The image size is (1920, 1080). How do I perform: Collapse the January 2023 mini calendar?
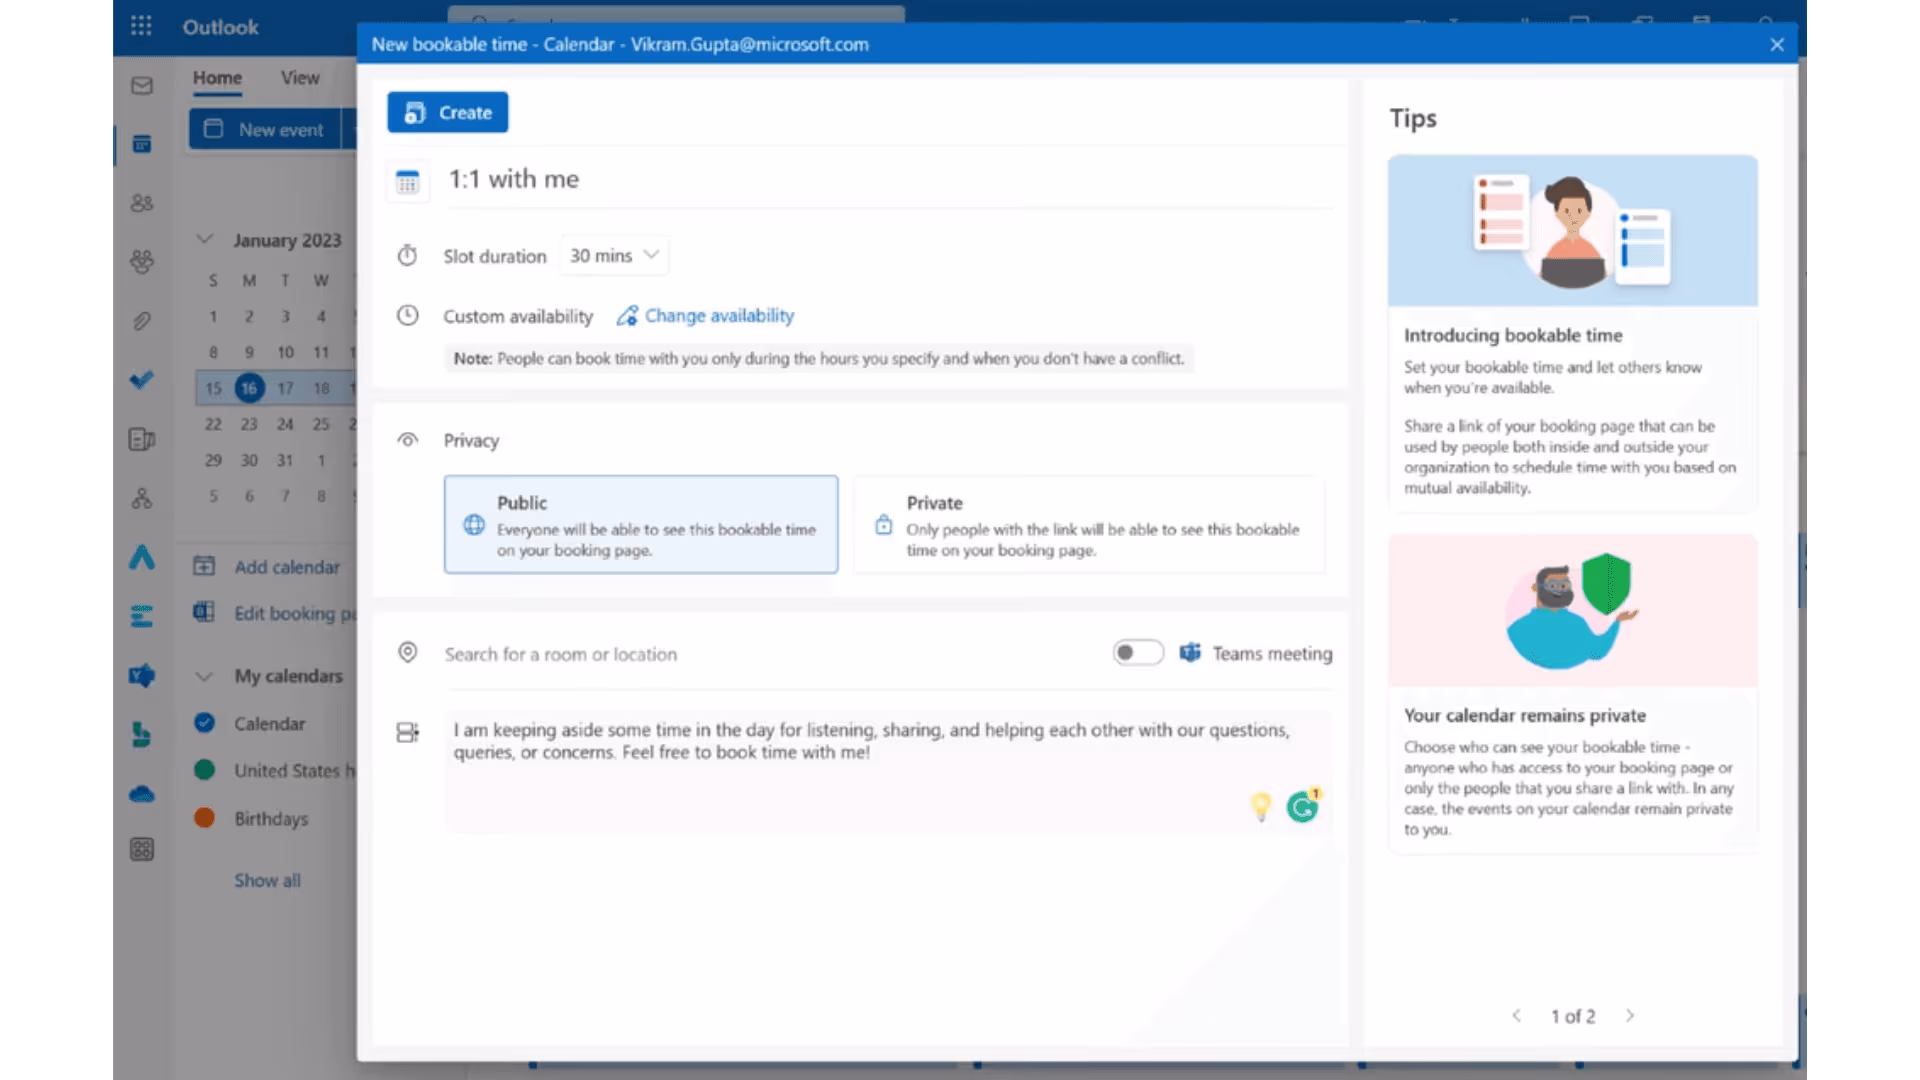205,240
